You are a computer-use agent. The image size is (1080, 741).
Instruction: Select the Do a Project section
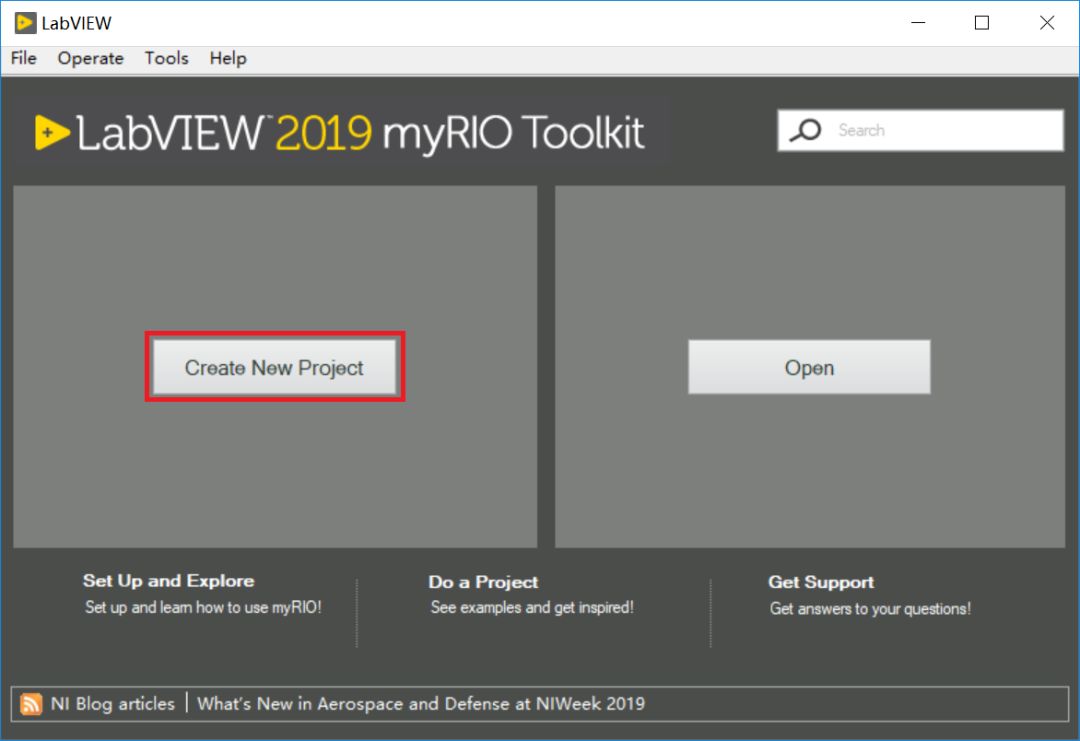click(x=481, y=582)
